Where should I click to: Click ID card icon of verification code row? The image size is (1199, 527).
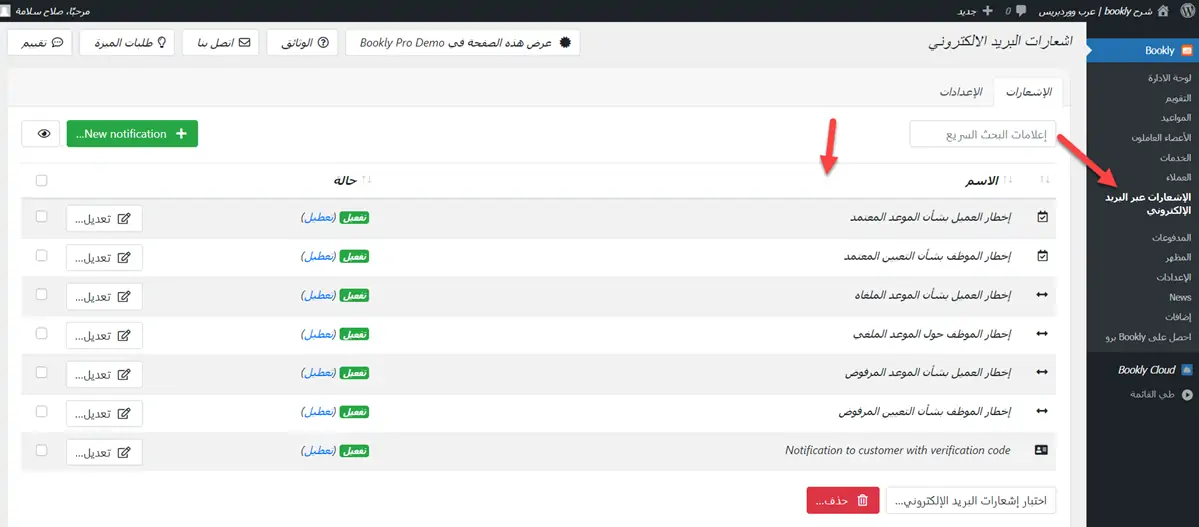pyautogui.click(x=1041, y=451)
